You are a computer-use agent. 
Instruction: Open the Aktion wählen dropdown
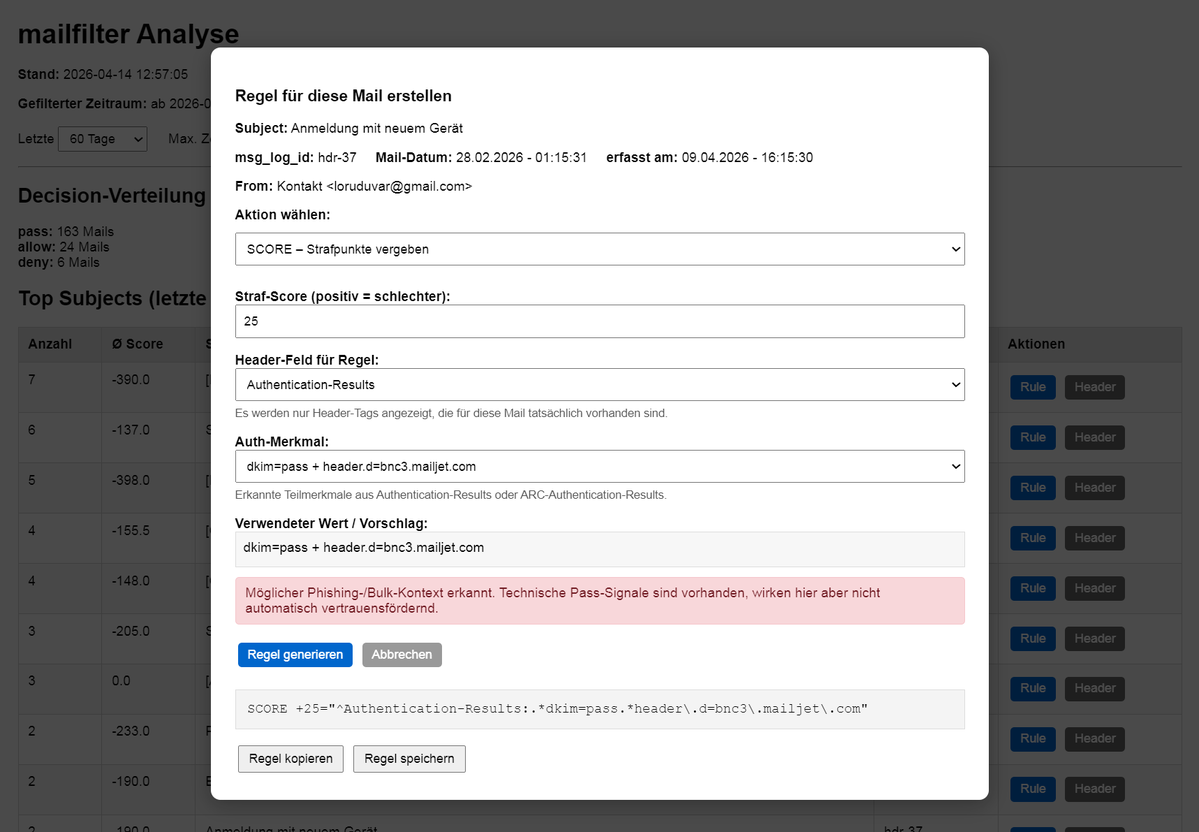click(x=600, y=249)
